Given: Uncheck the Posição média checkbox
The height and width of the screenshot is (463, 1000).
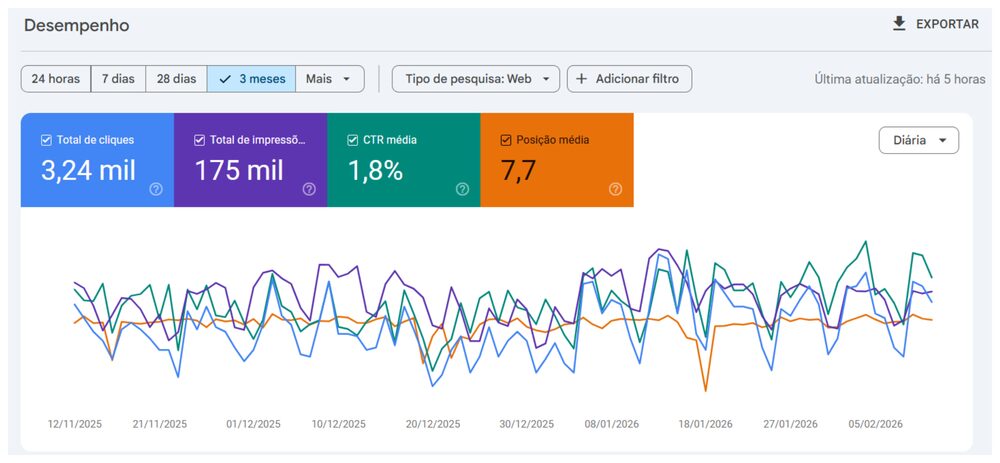Looking at the screenshot, I should 506,140.
